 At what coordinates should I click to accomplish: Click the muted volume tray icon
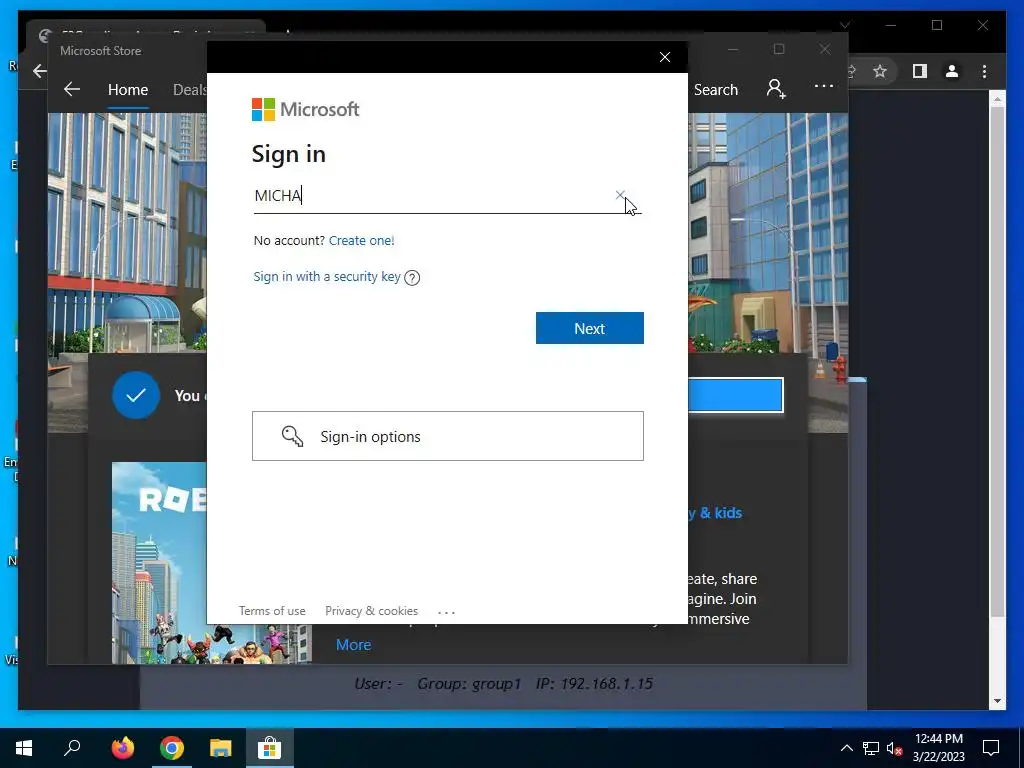pos(895,748)
